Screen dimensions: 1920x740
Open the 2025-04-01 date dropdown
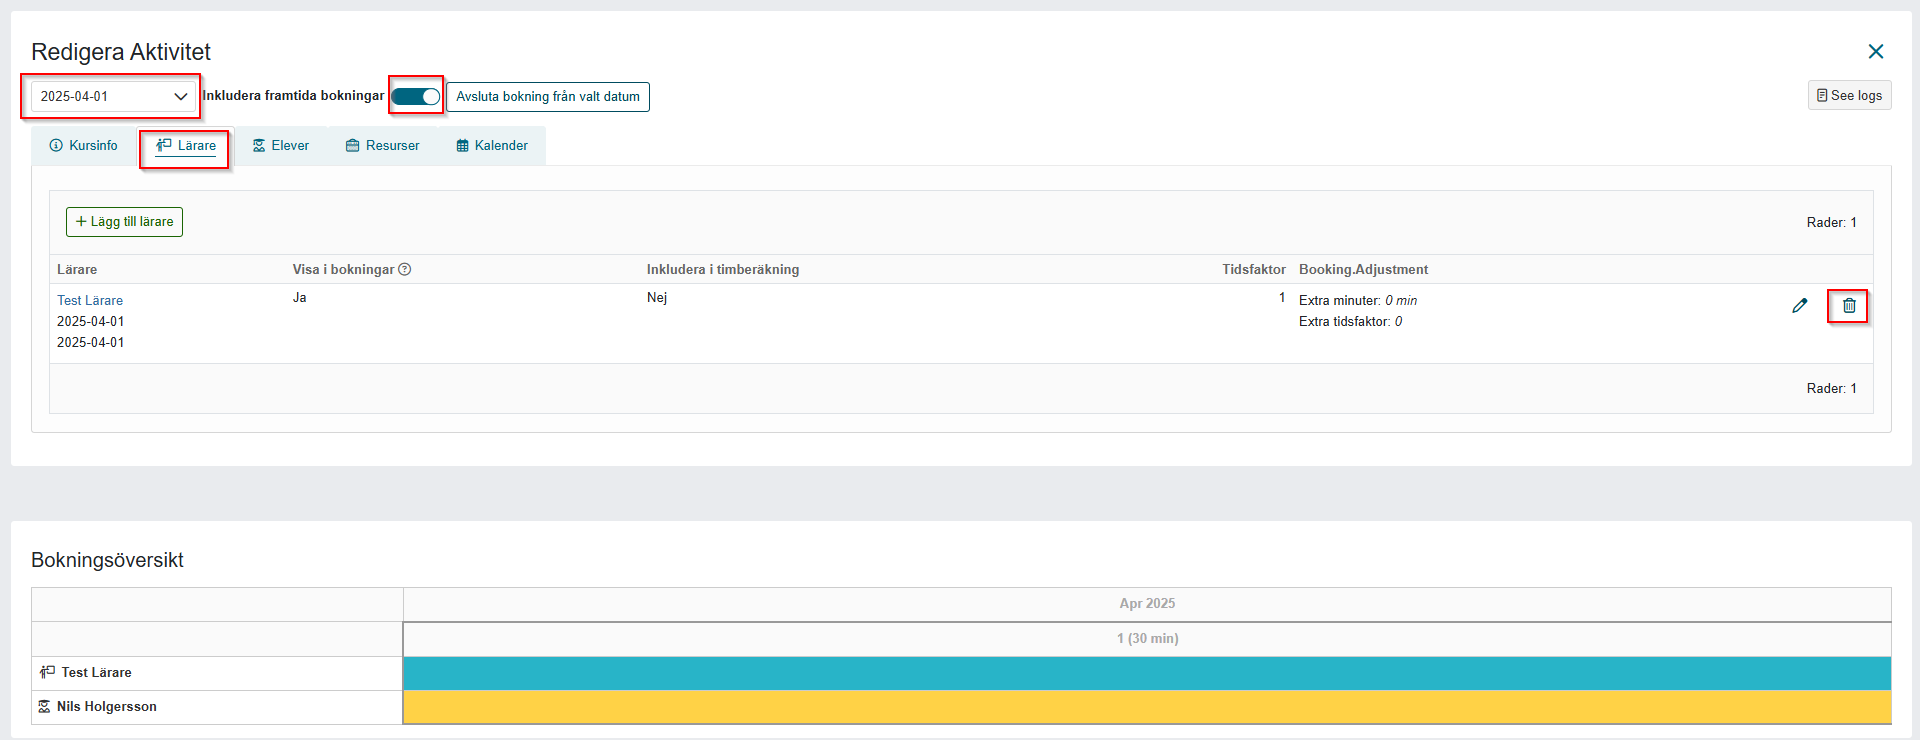[x=113, y=96]
